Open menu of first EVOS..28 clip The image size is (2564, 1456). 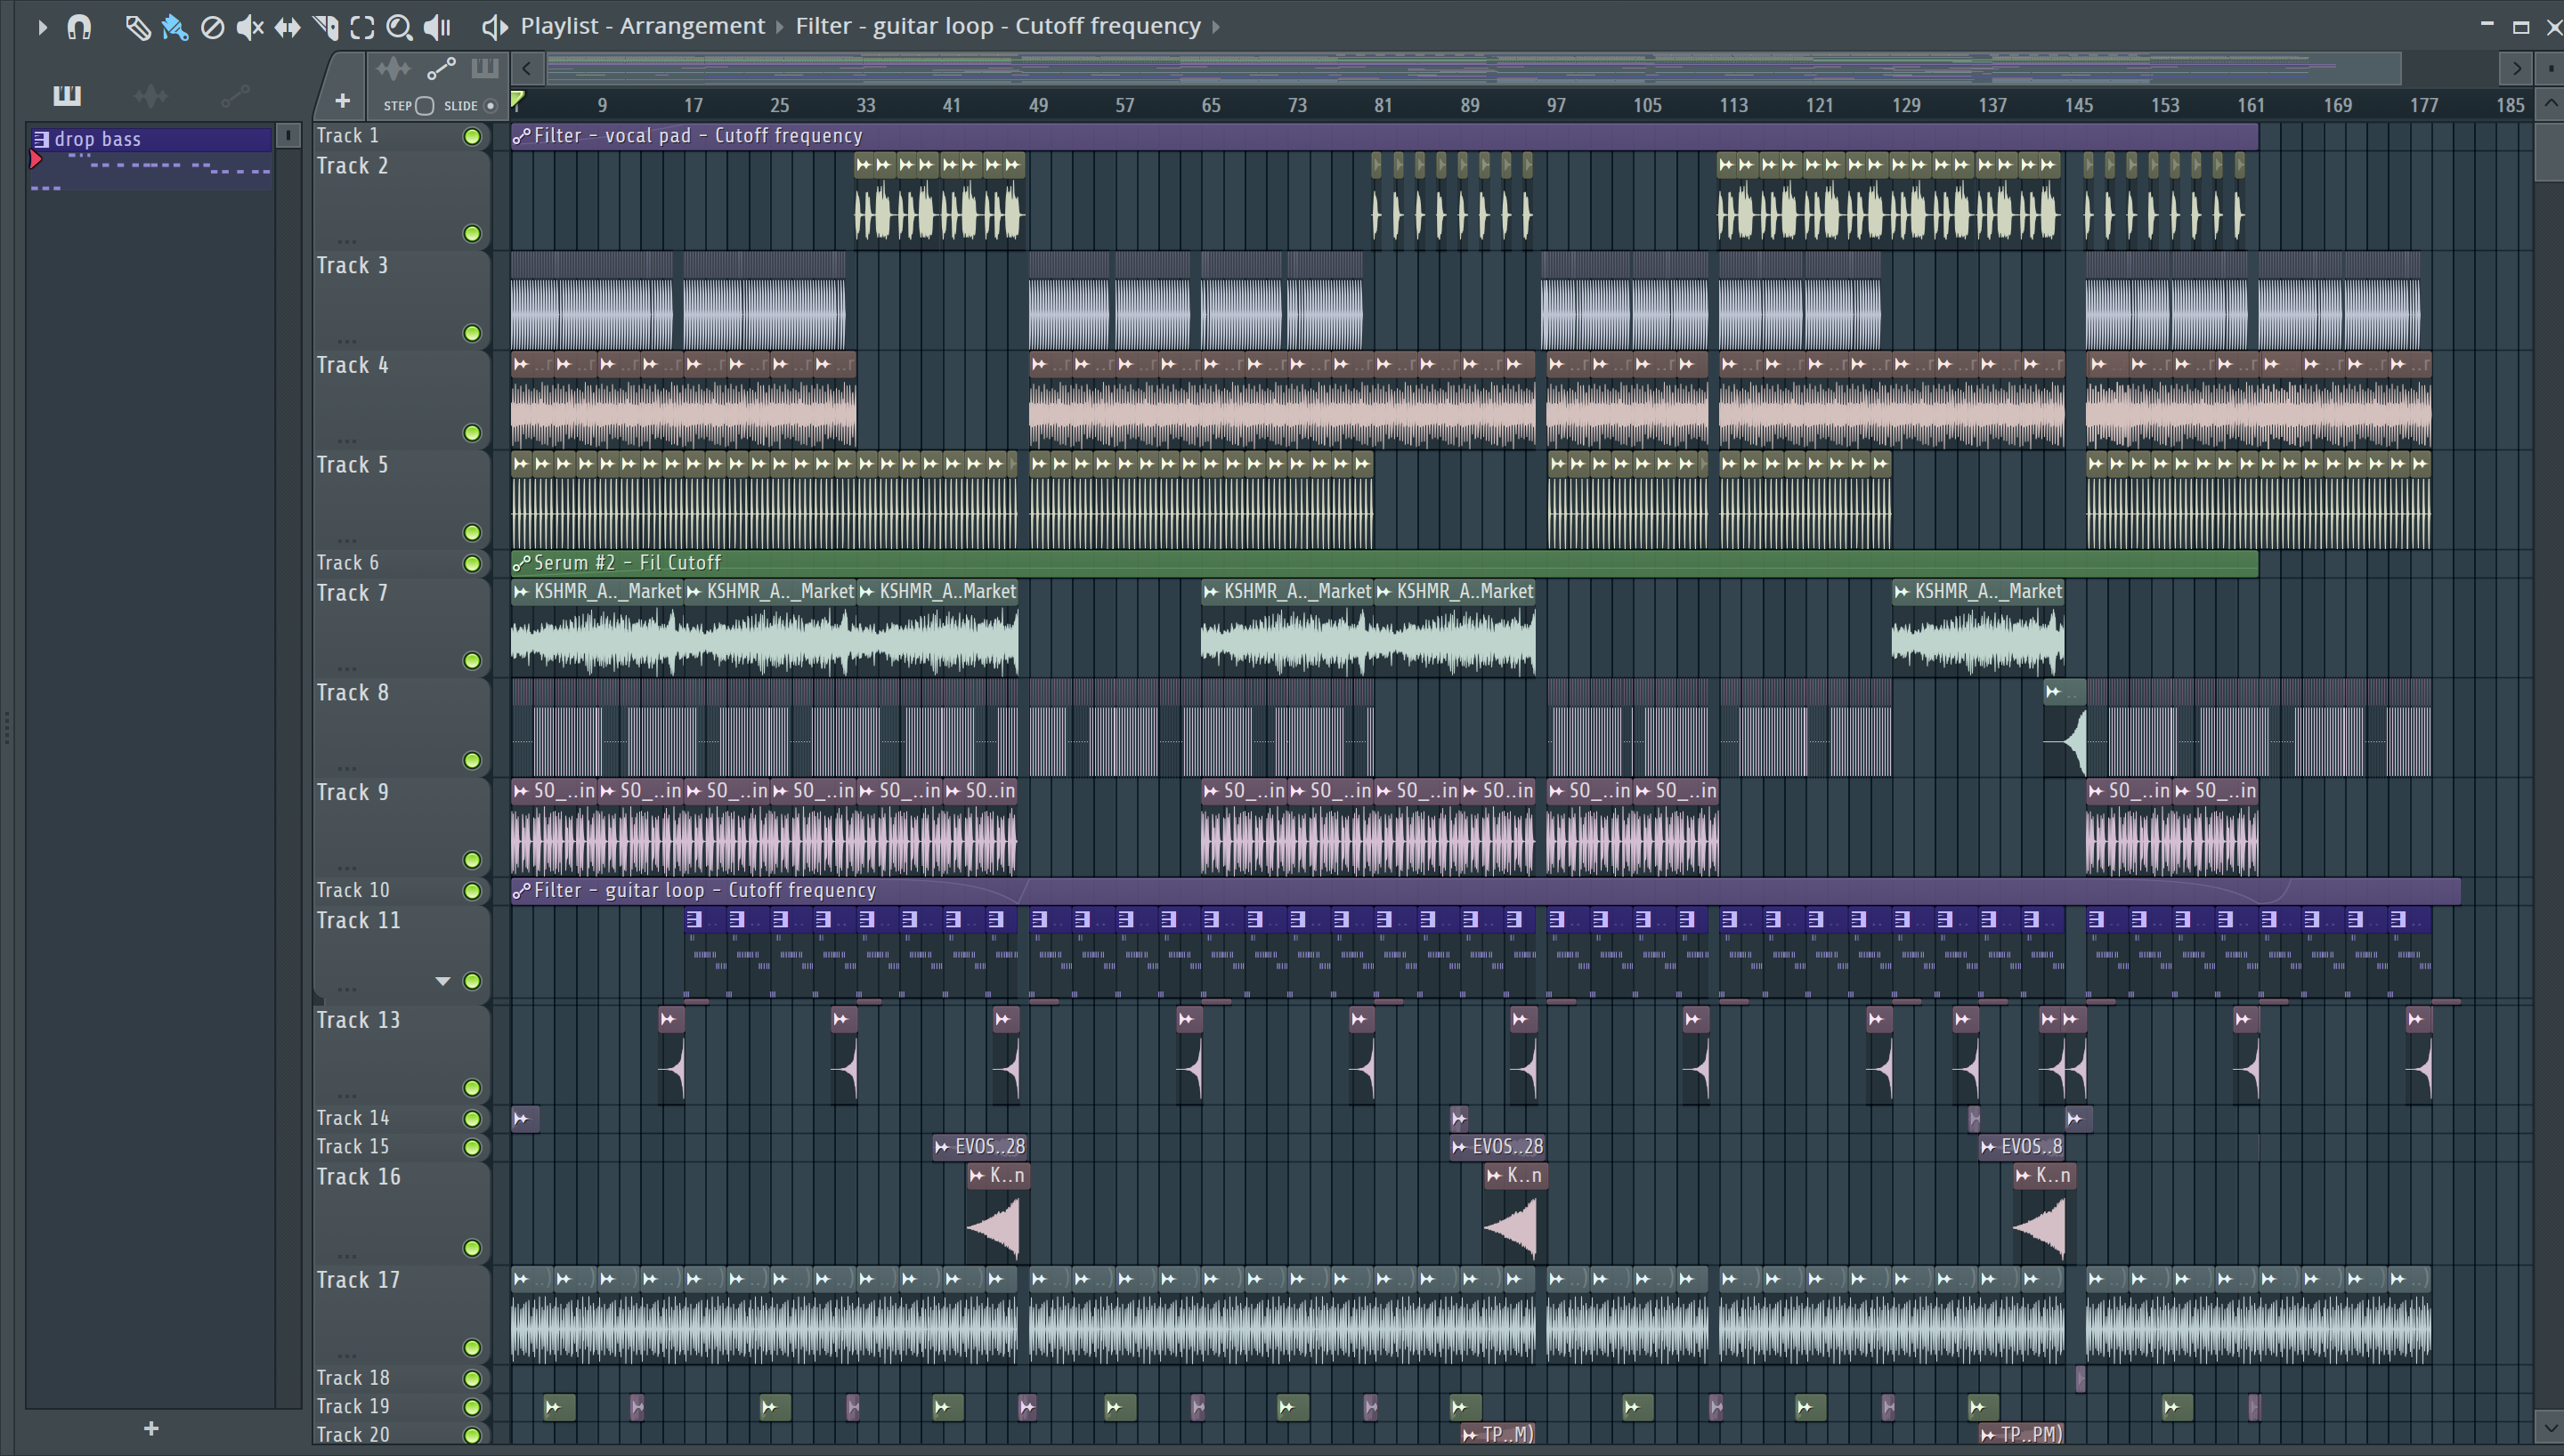941,1147
